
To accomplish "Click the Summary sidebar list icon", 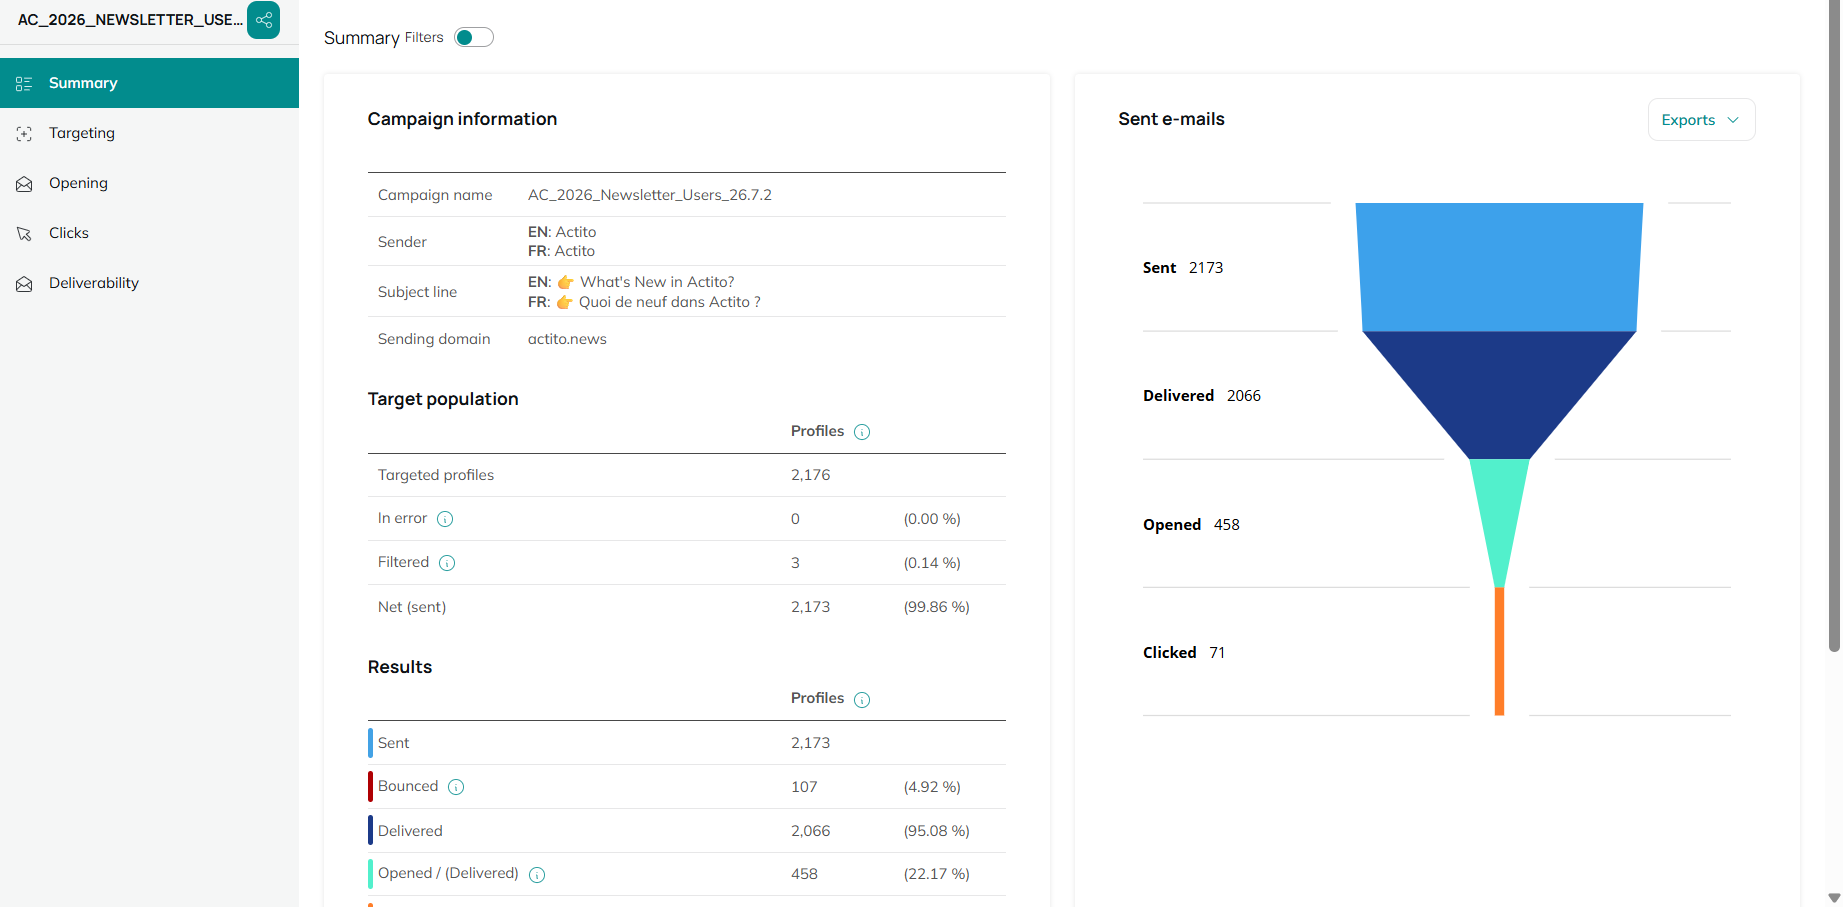I will (24, 84).
